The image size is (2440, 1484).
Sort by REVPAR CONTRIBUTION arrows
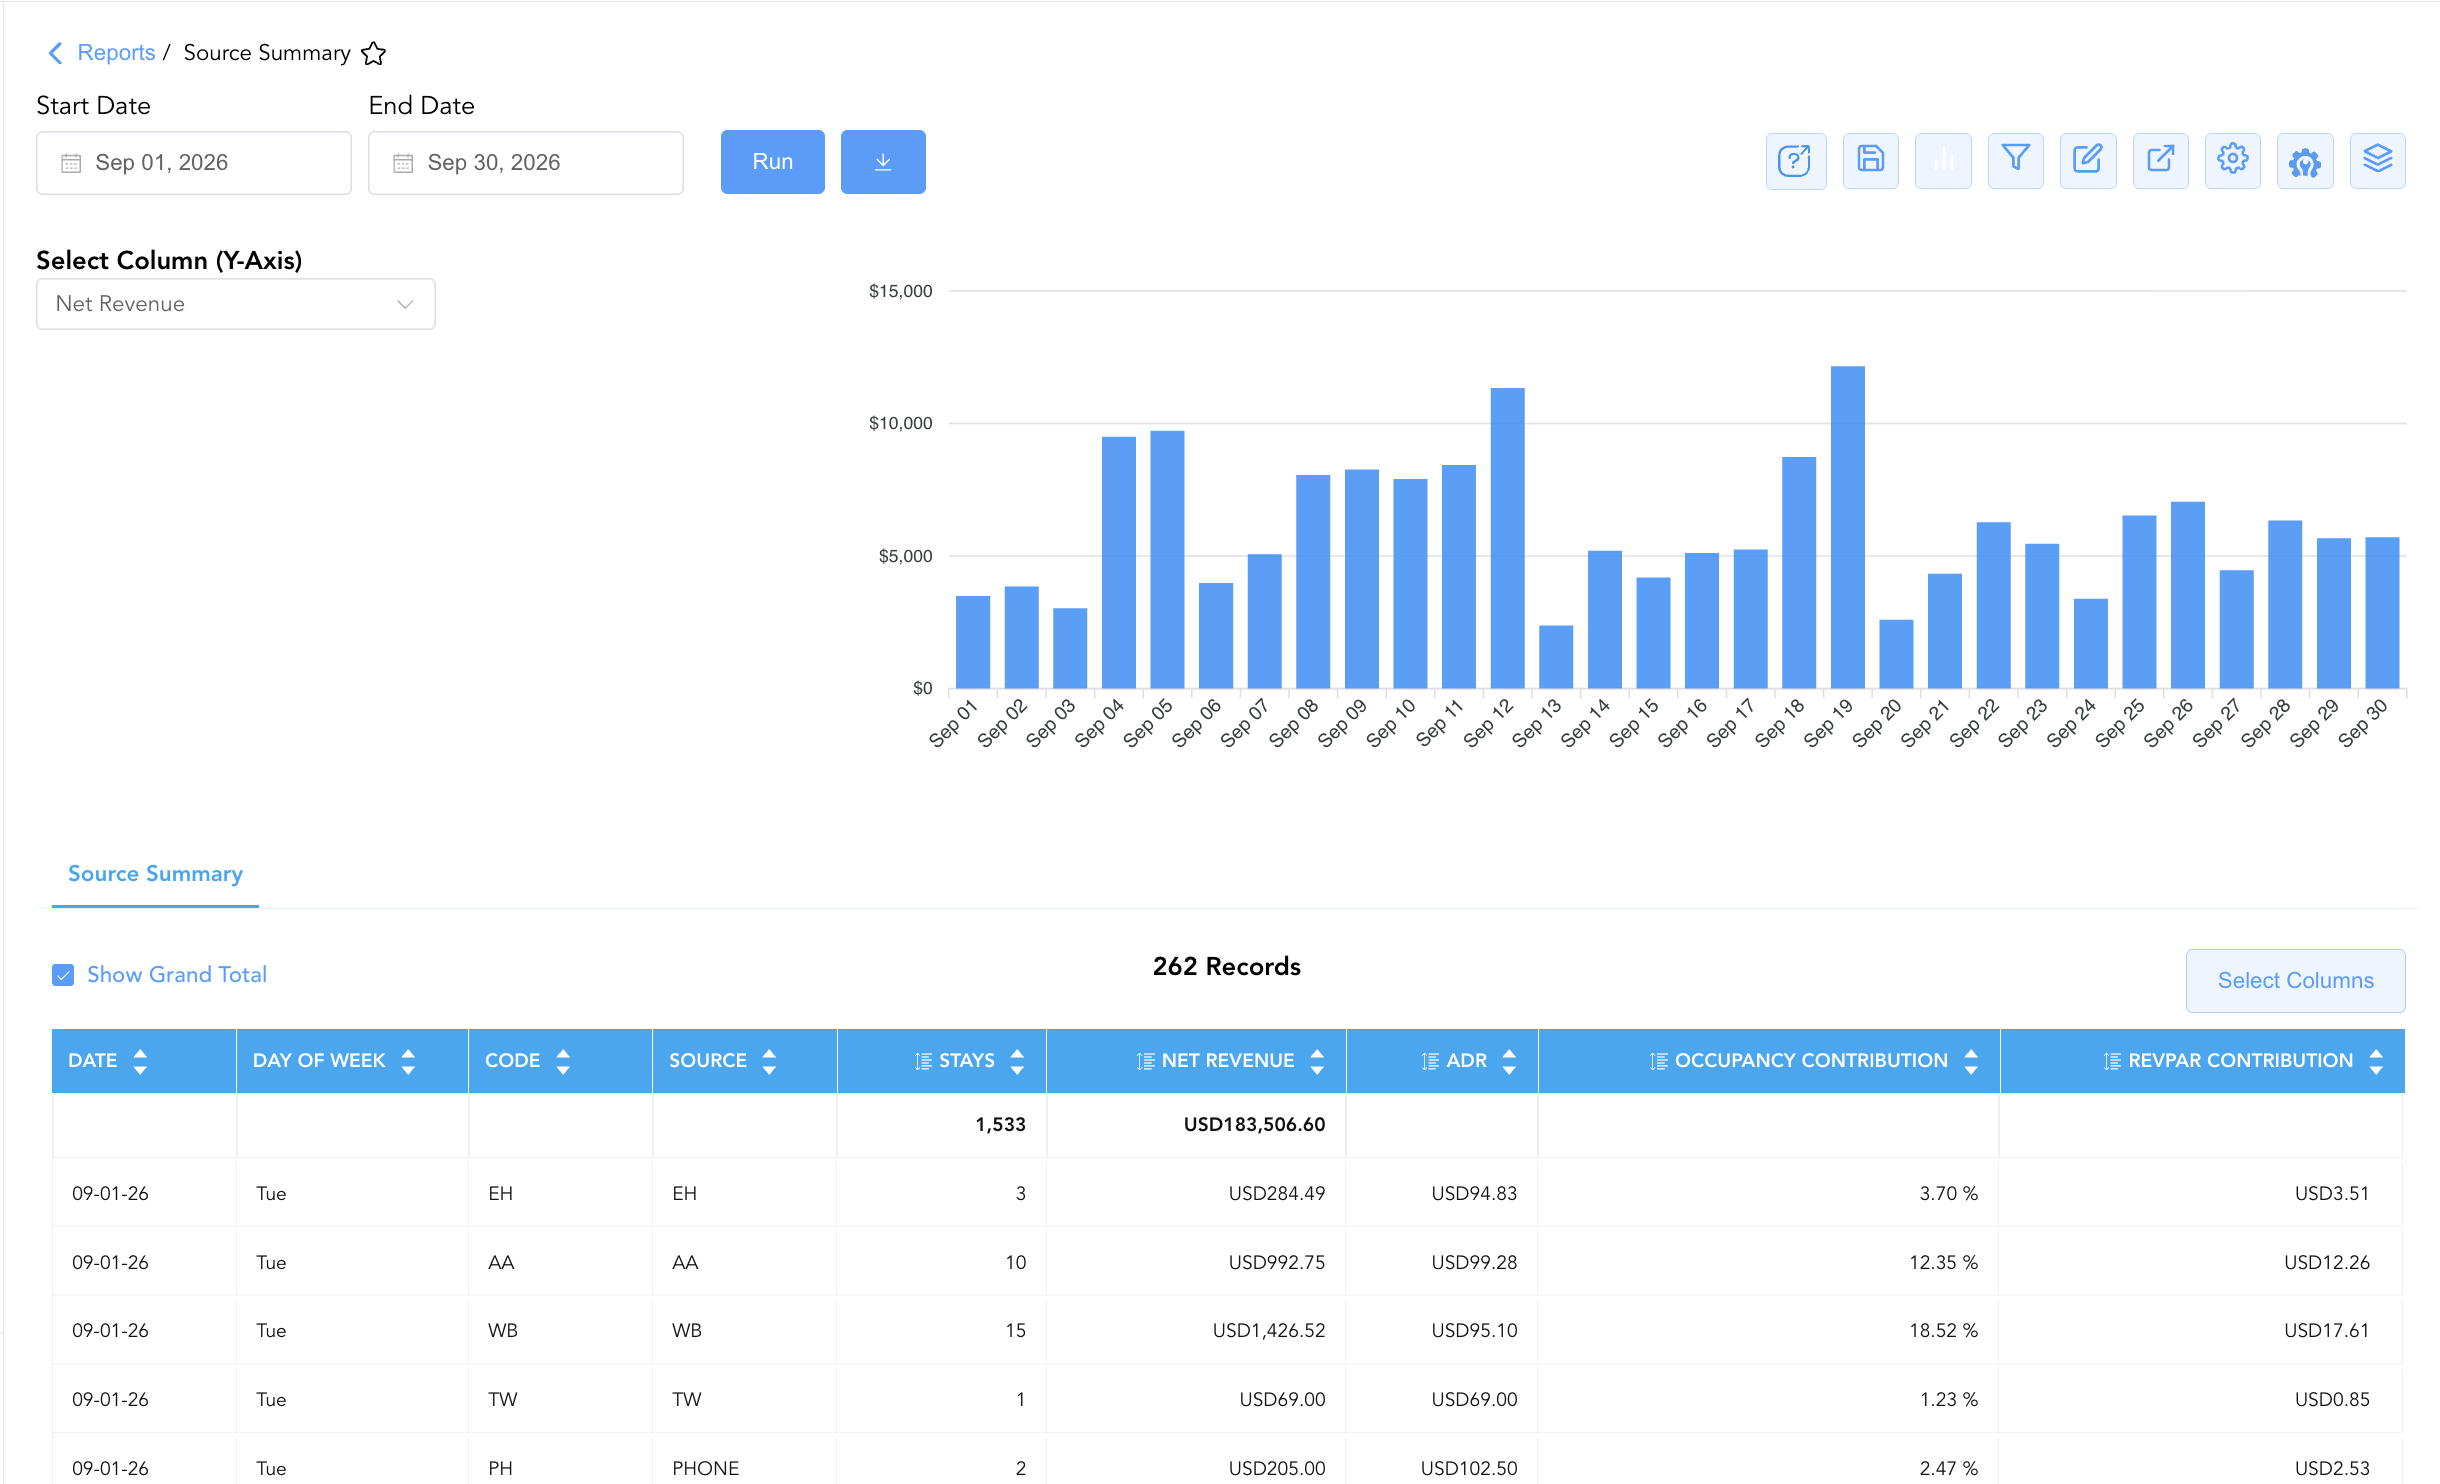coord(2376,1061)
